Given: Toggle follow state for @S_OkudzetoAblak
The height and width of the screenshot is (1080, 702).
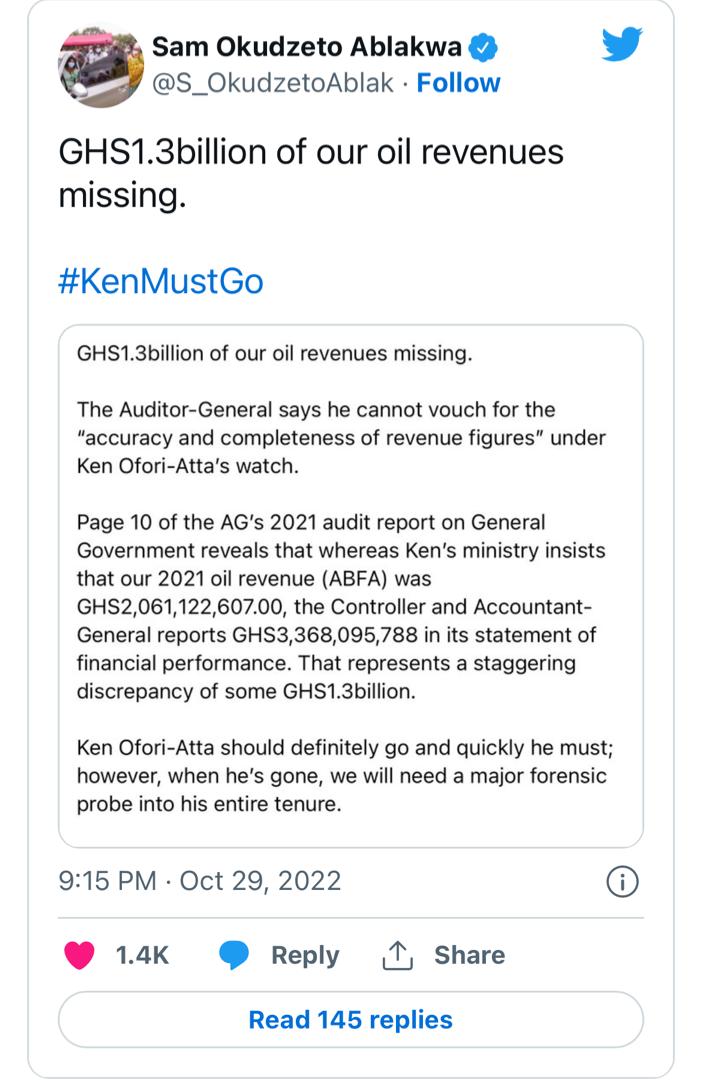Looking at the screenshot, I should (459, 82).
